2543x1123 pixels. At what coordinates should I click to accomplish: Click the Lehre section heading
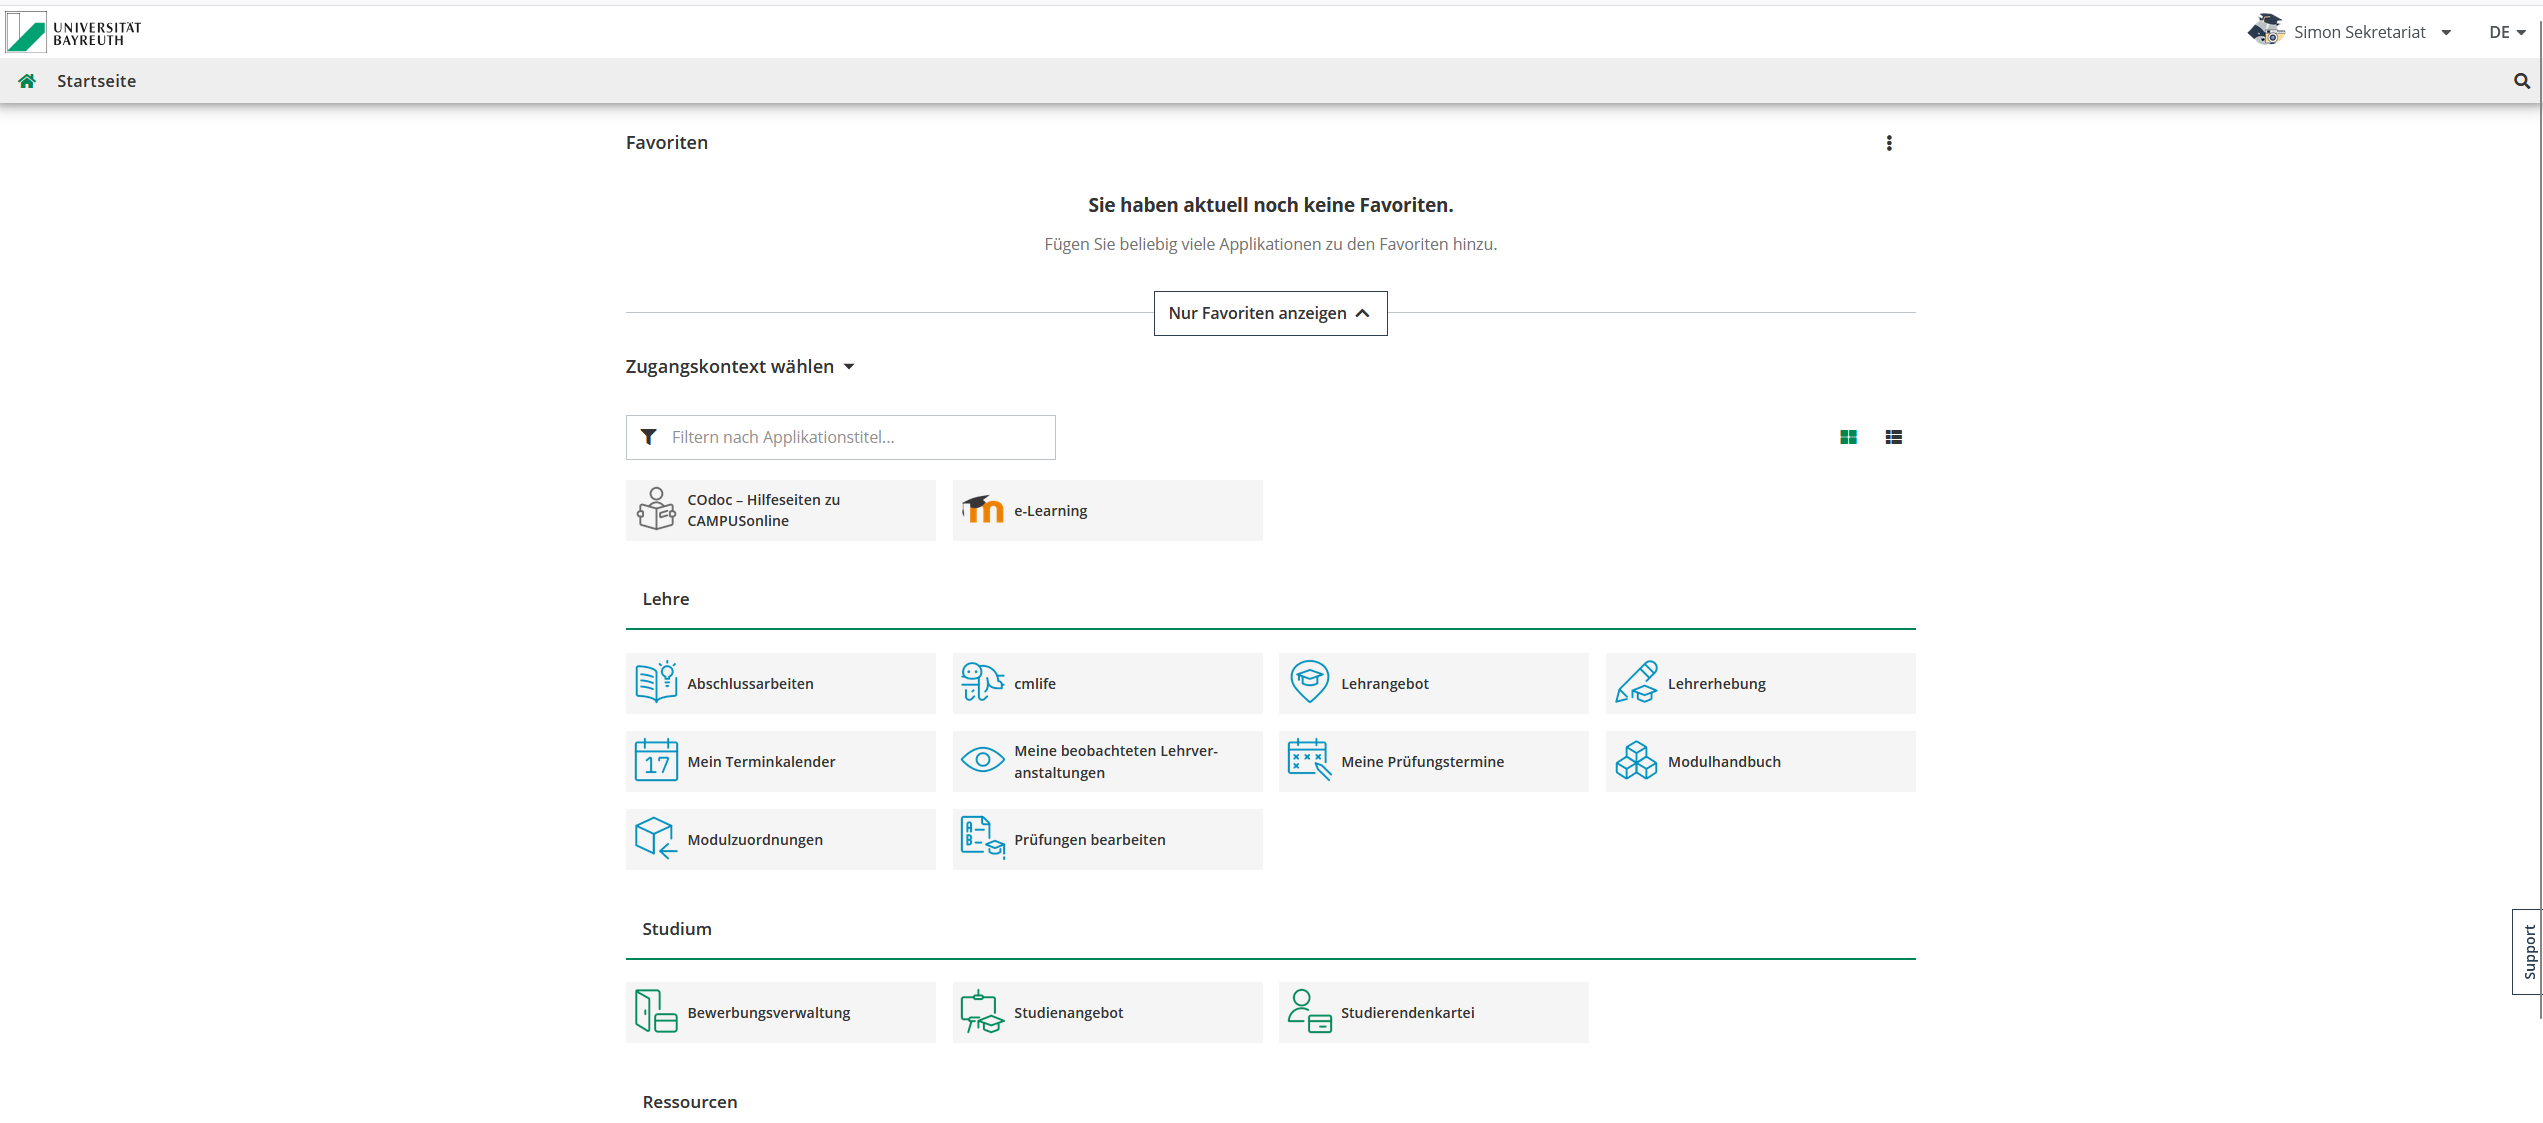point(666,599)
